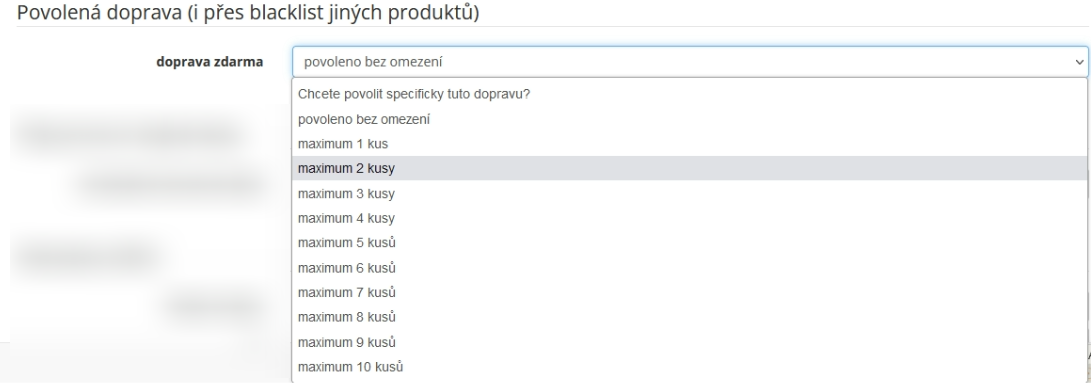Click the dropdown chevron arrow of doprava zdarma

pos(1079,62)
